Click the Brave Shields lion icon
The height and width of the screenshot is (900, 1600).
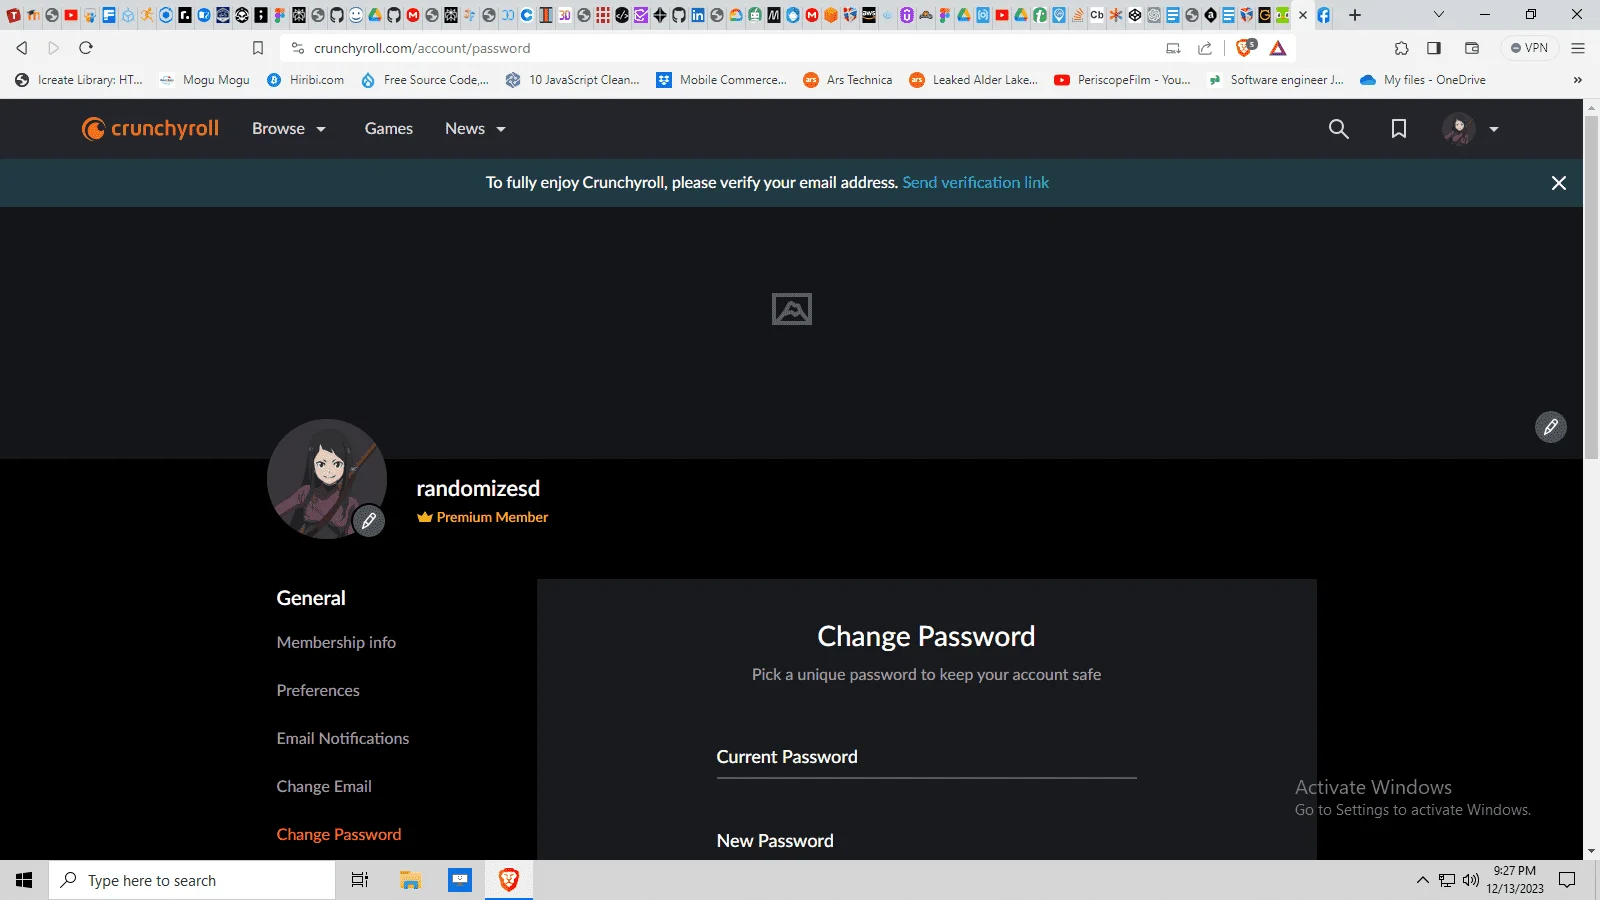[1245, 48]
